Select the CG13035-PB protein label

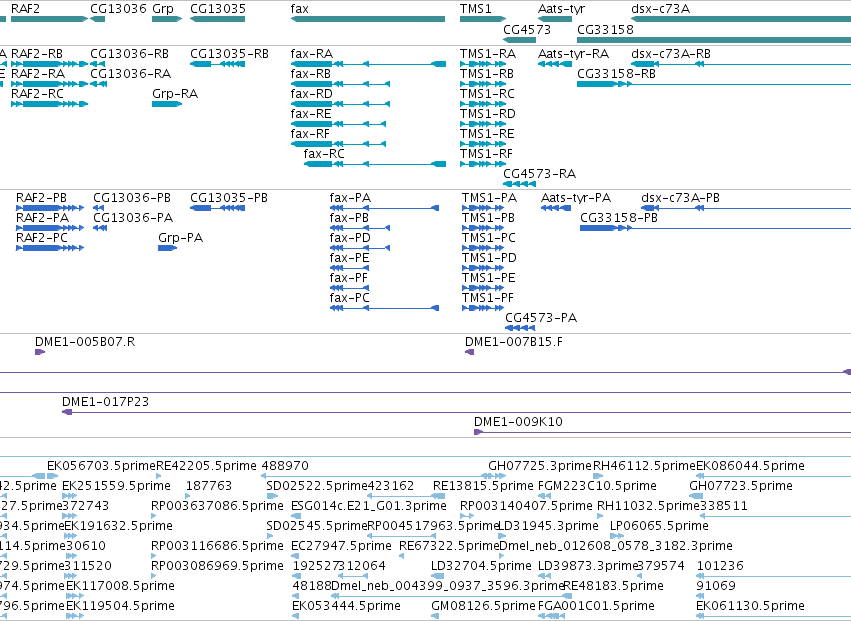[229, 198]
